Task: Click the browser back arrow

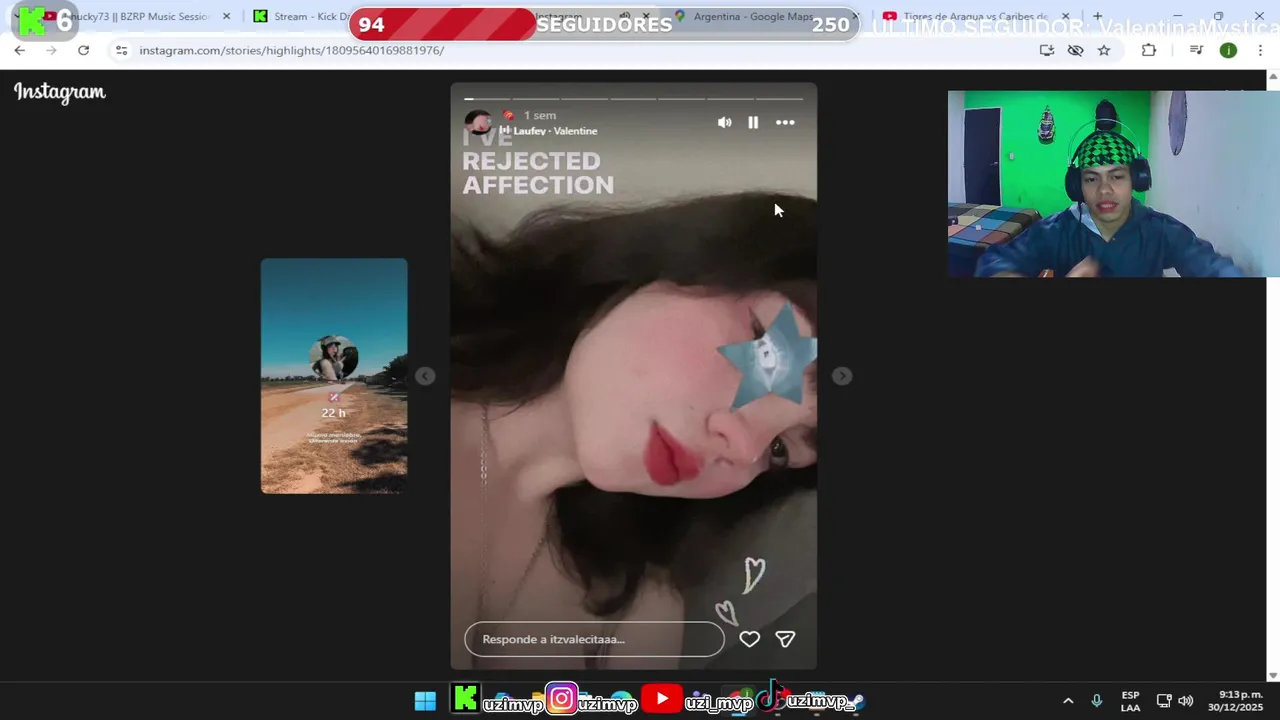Action: 19,50
